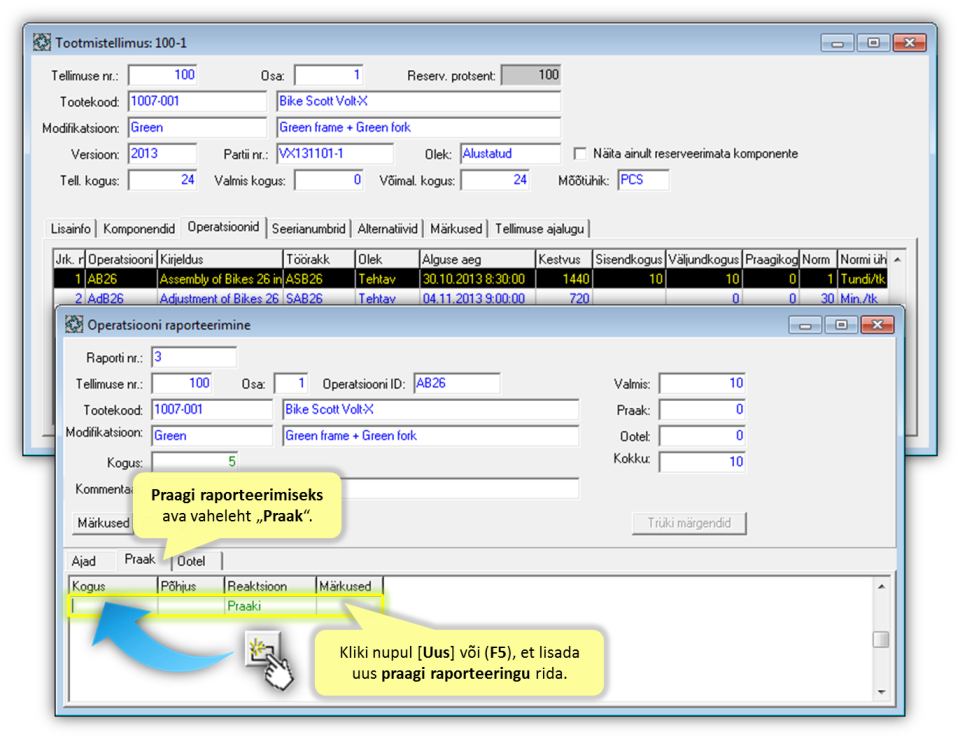Open the Ootel tab

point(191,561)
